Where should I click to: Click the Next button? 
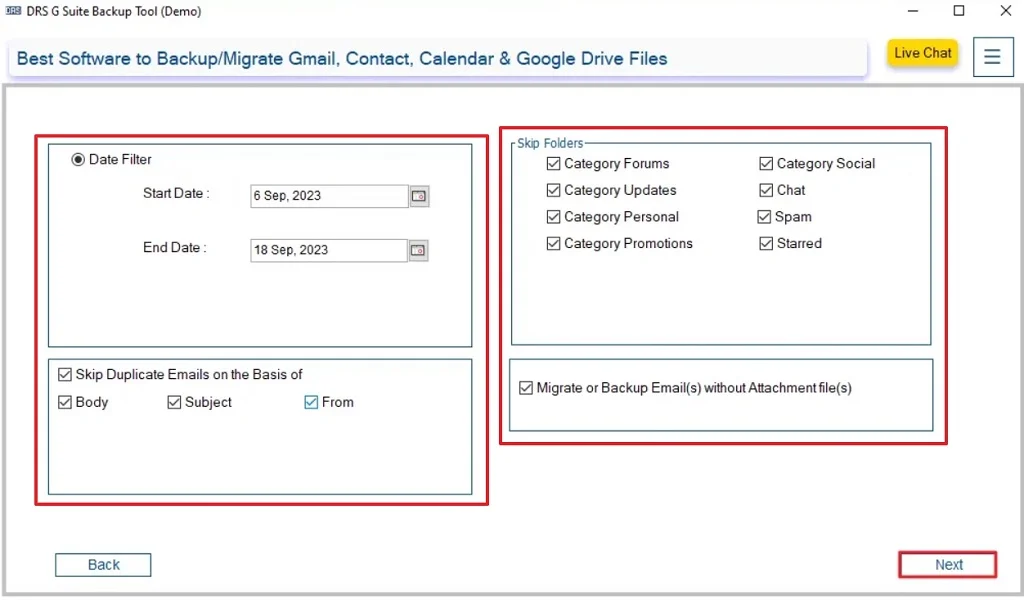946,564
